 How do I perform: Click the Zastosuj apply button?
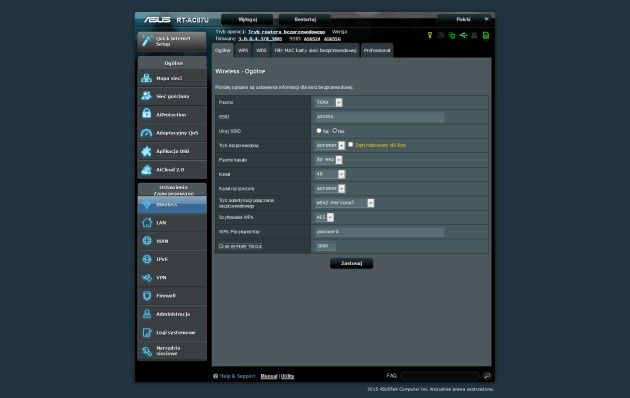click(352, 263)
